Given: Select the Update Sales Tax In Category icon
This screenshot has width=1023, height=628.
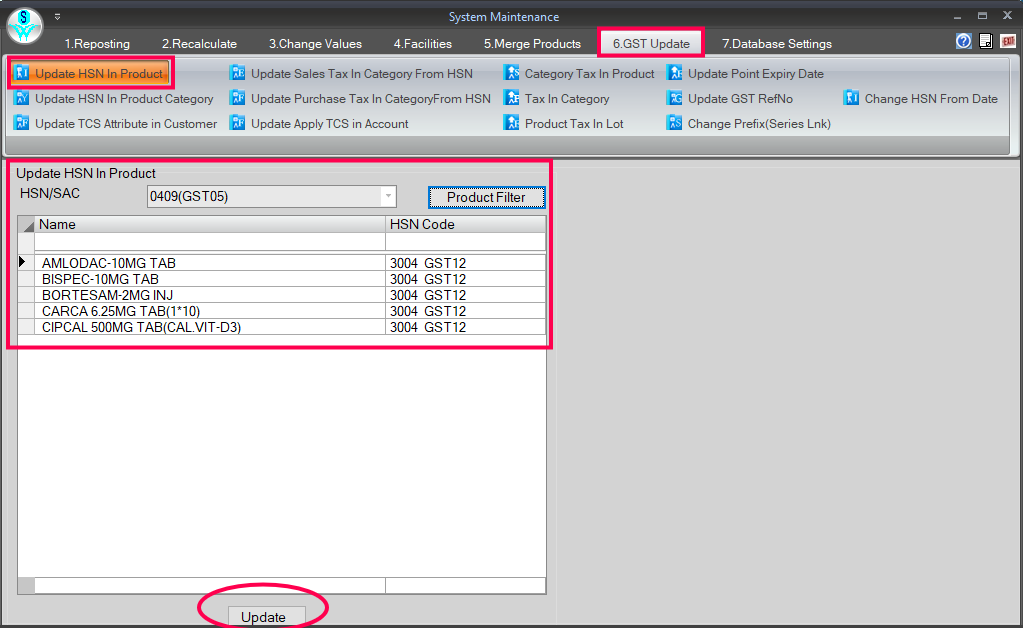Looking at the screenshot, I should point(238,74).
